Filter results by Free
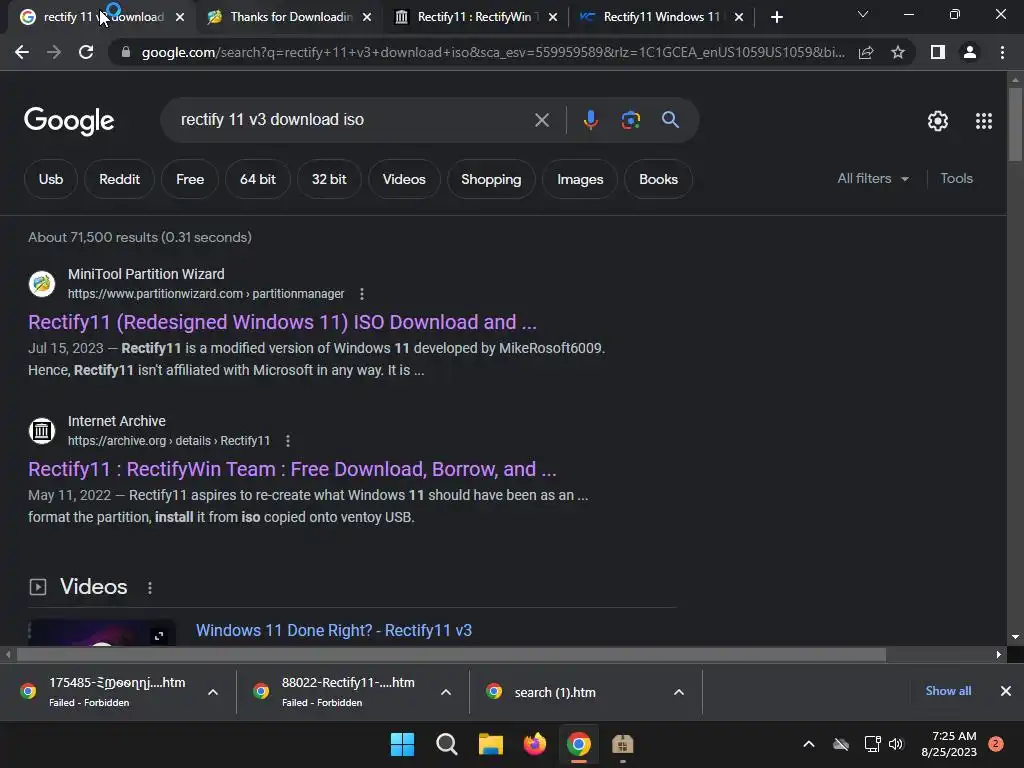Screen dimensions: 1024x768 [190, 179]
